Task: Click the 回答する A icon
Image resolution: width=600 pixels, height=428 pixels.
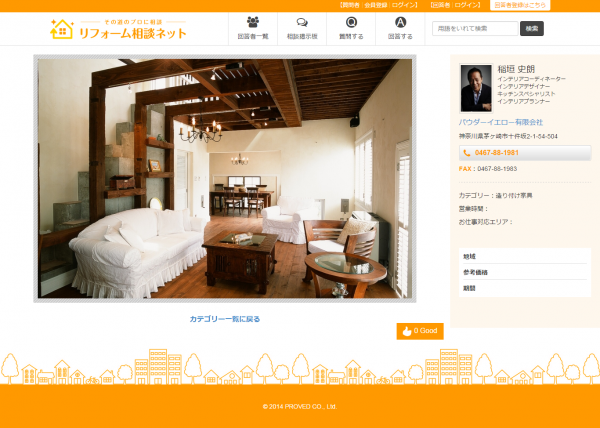Action: click(x=400, y=22)
